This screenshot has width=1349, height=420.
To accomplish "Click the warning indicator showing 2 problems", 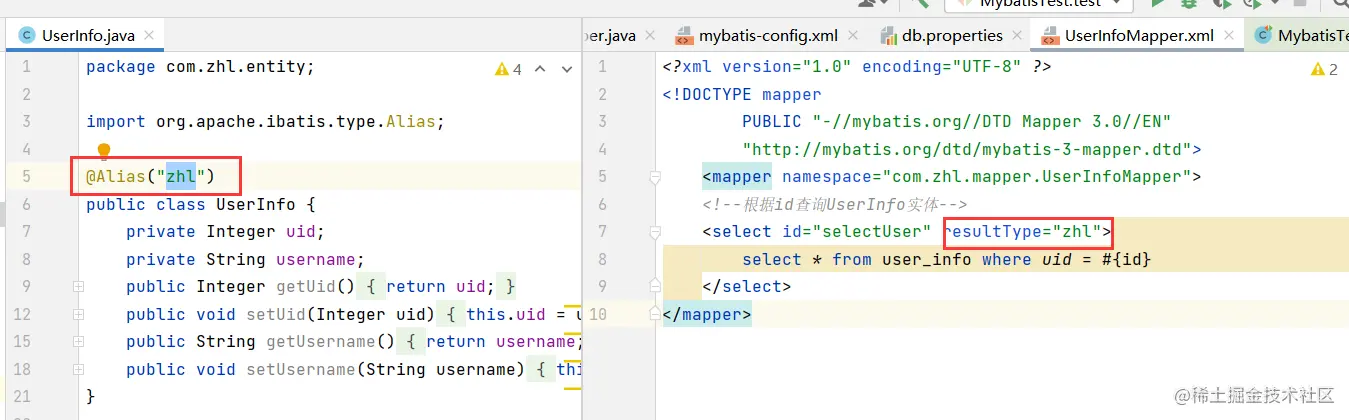I will [x=1325, y=69].
